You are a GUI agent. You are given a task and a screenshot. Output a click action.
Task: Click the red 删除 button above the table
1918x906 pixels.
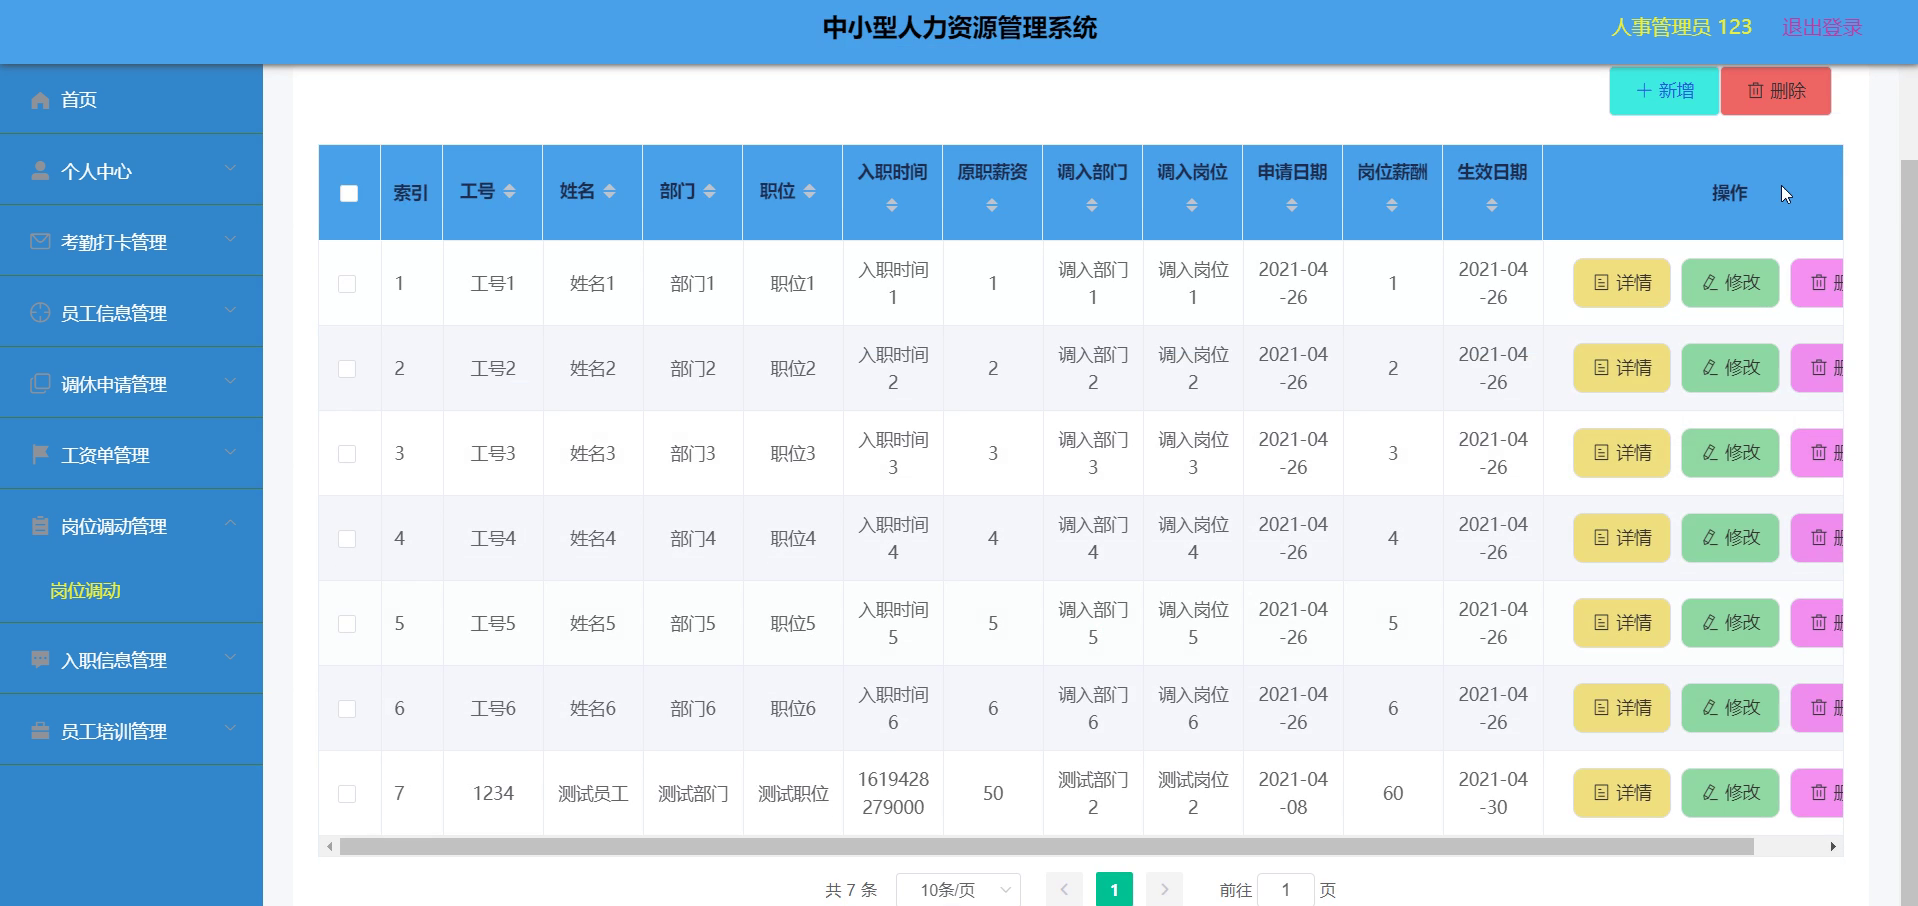coord(1776,91)
